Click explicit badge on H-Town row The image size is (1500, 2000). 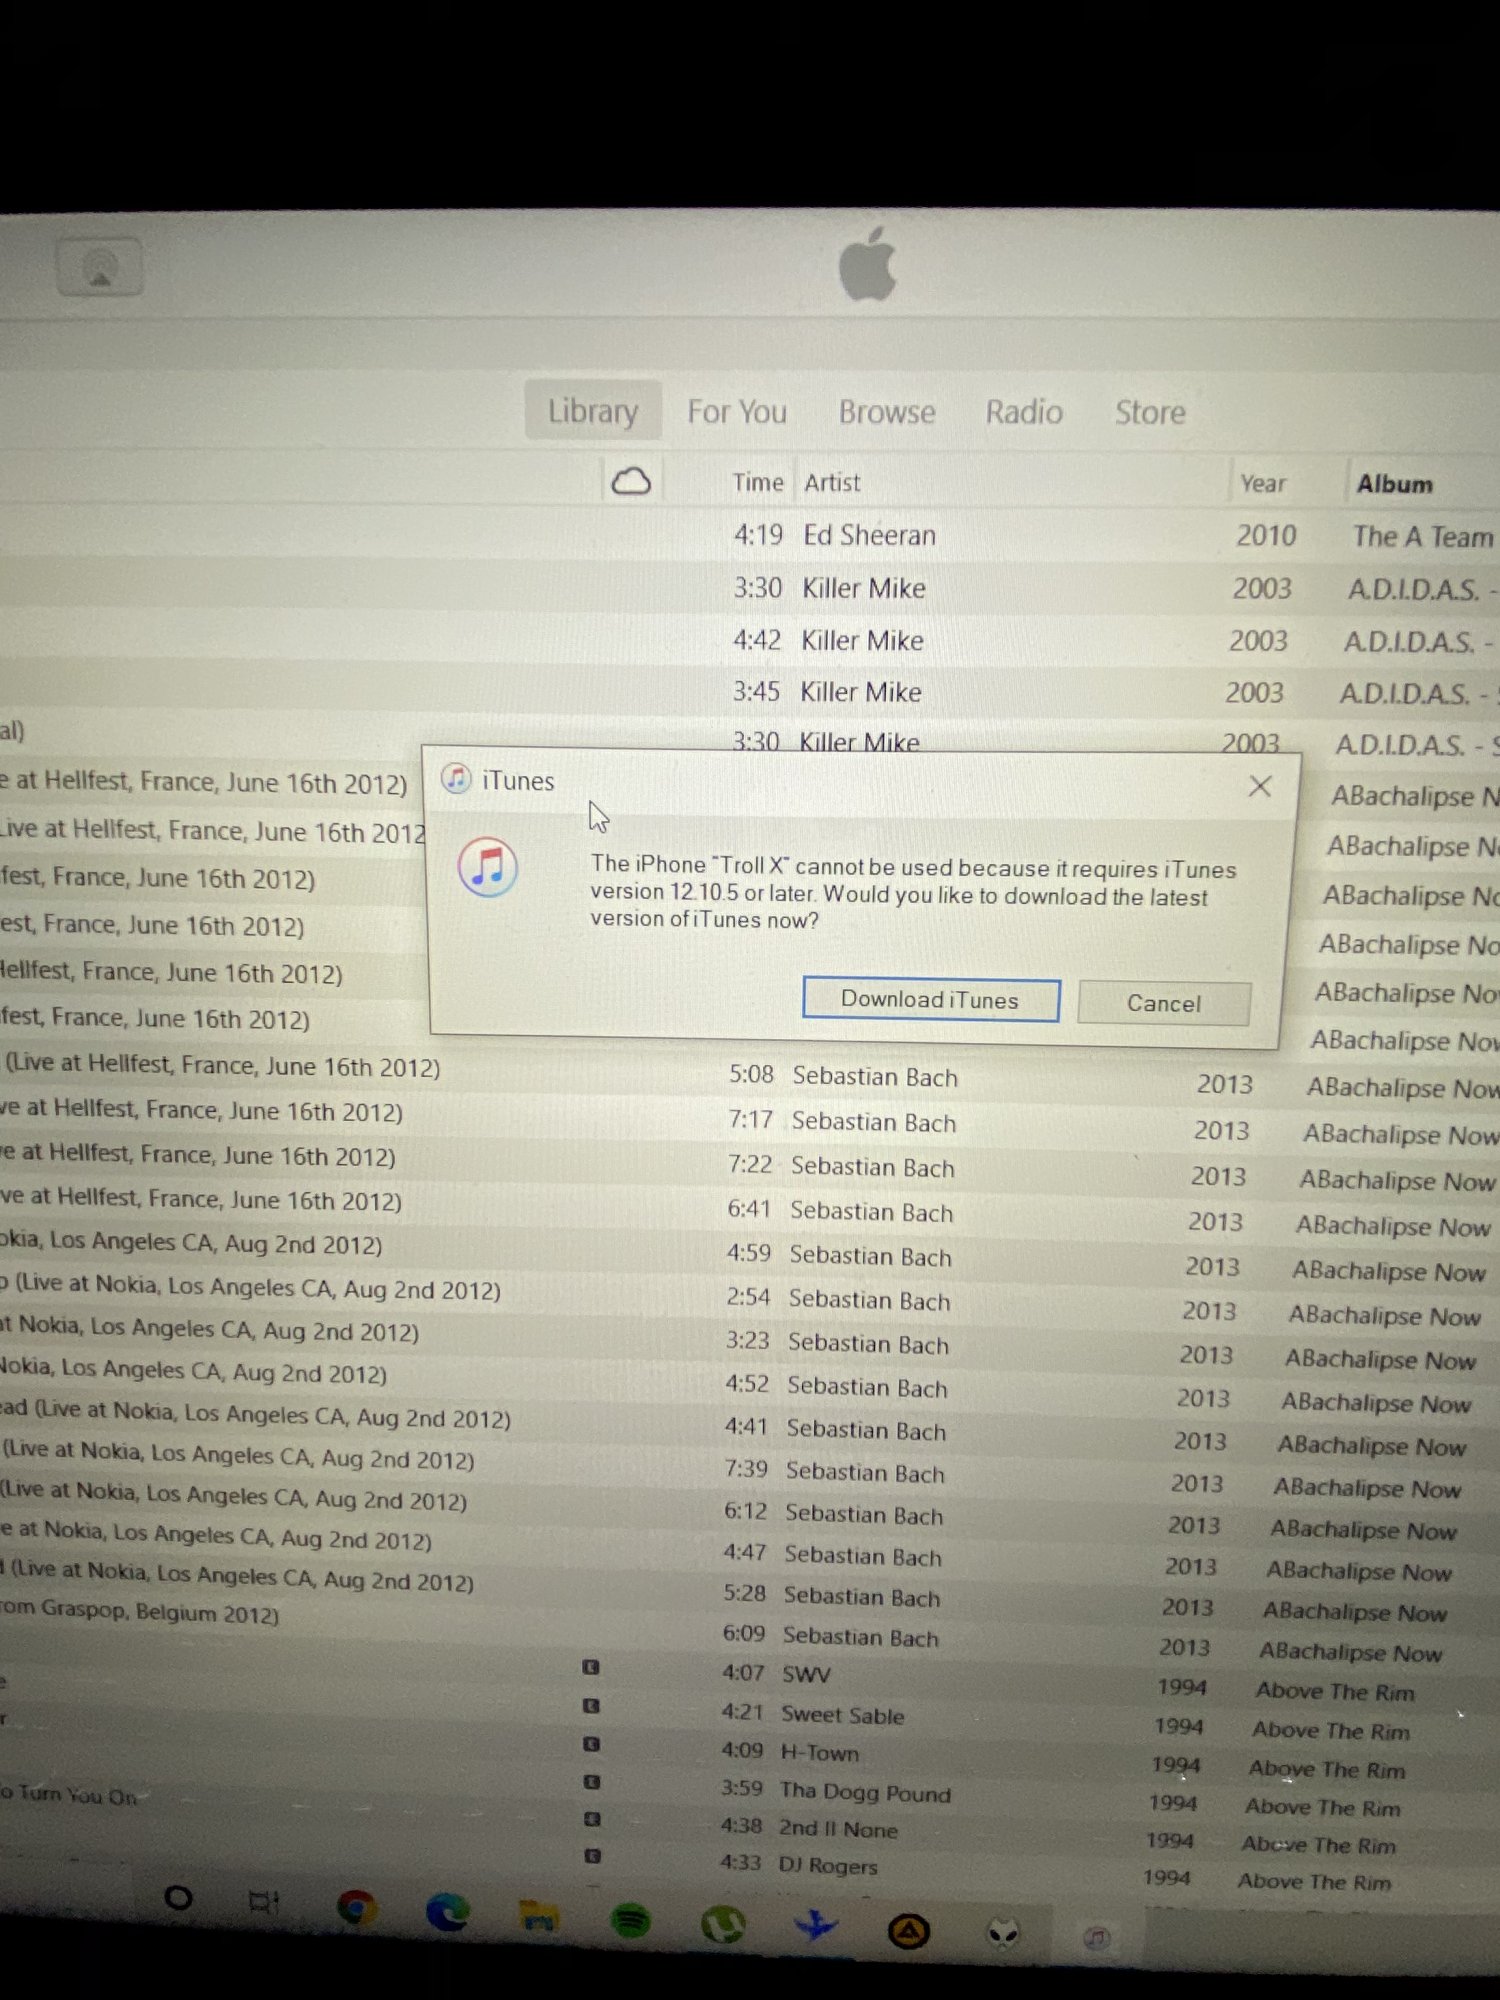point(591,1744)
